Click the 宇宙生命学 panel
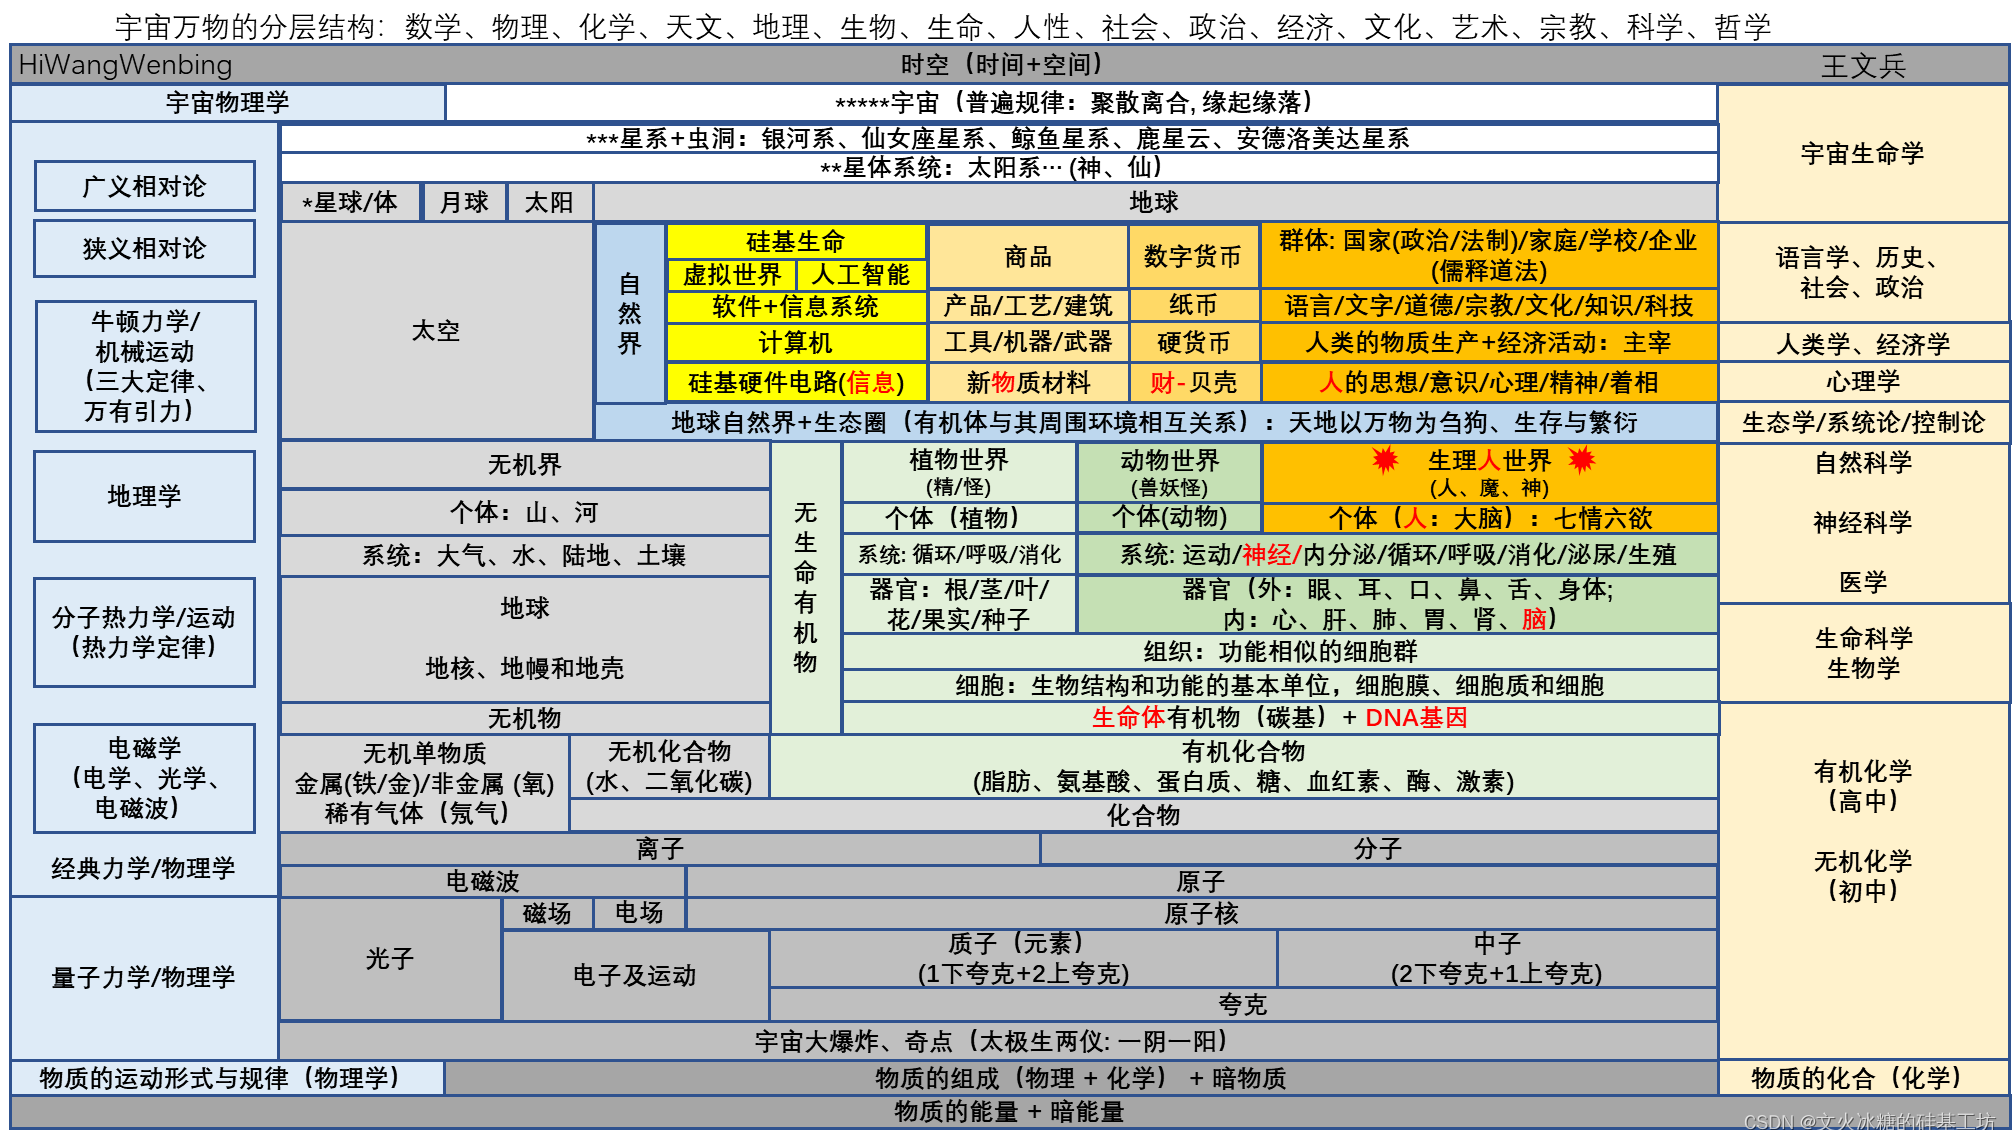This screenshot has height=1142, width=2012. coord(1862,153)
